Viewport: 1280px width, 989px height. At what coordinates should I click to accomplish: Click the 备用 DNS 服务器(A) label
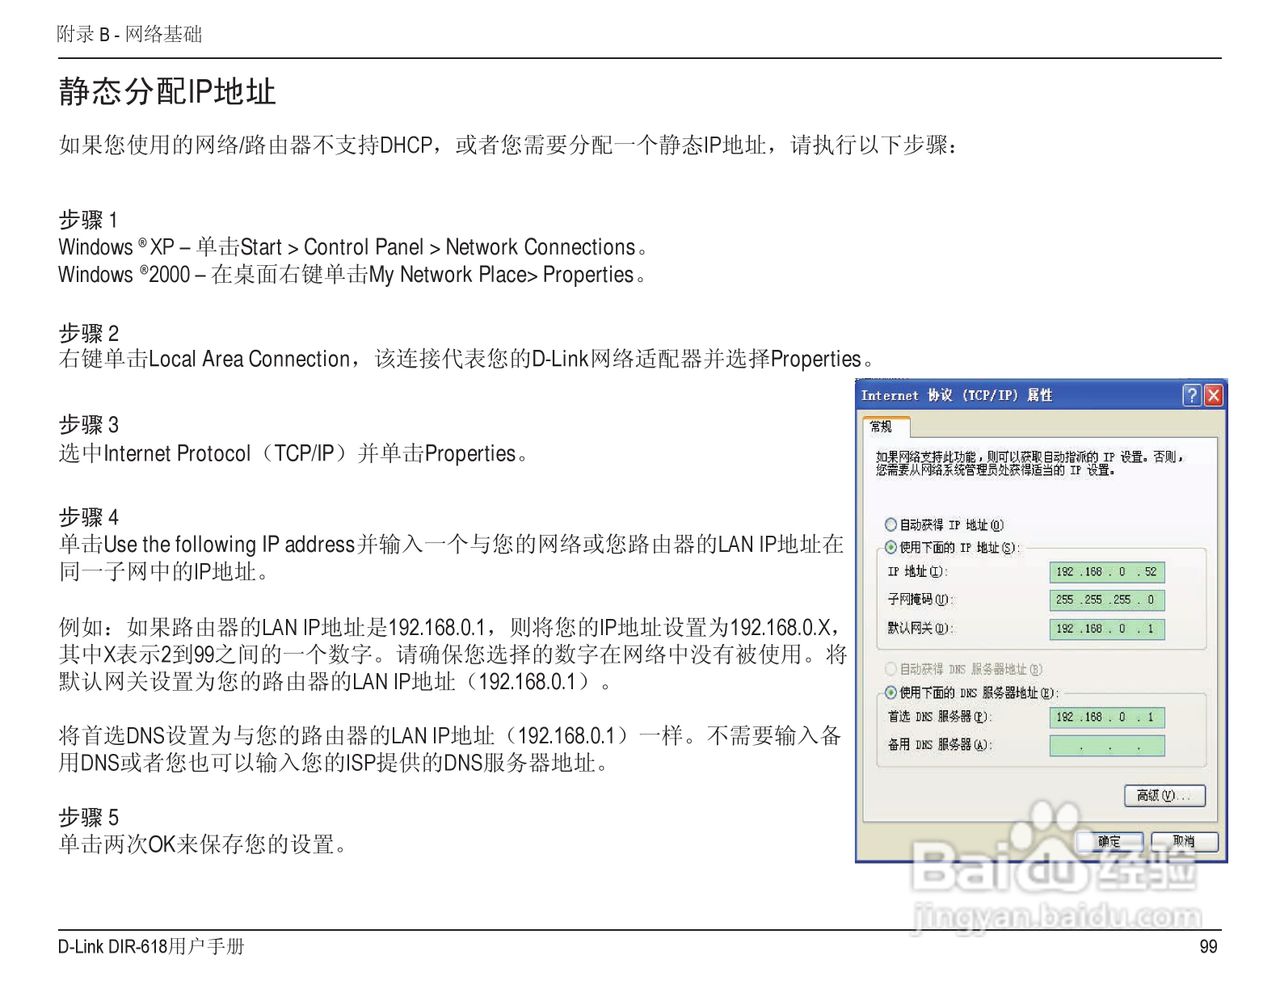(939, 745)
